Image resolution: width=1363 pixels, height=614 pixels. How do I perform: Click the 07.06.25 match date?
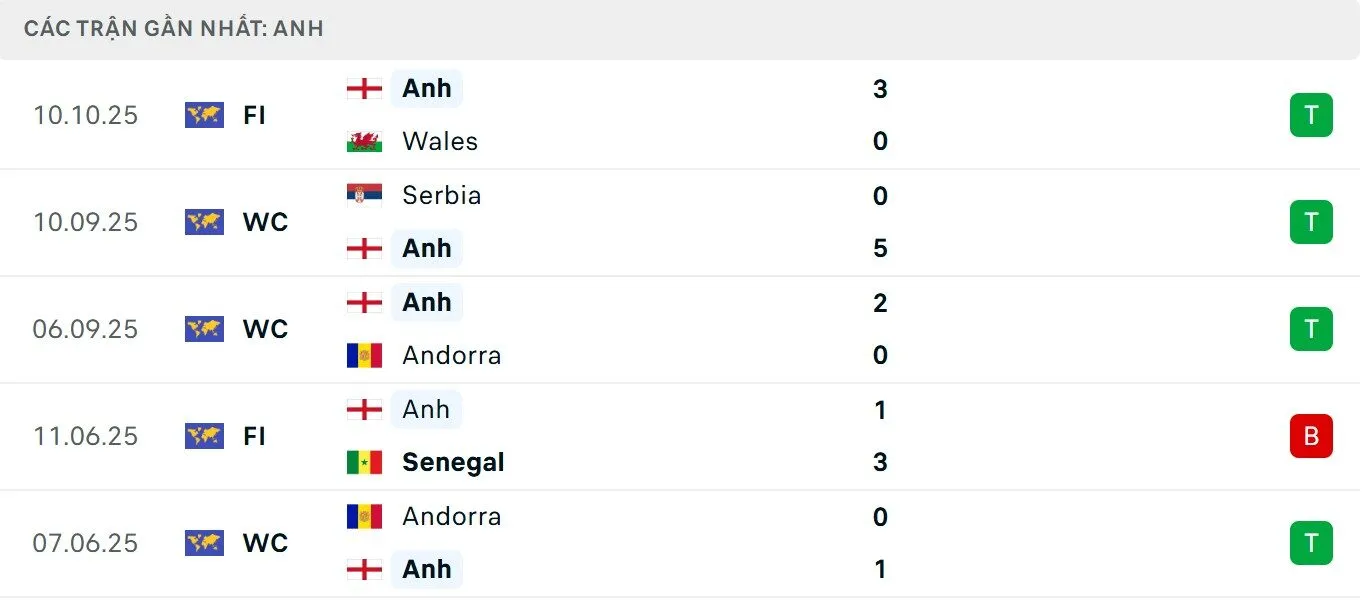[85, 543]
